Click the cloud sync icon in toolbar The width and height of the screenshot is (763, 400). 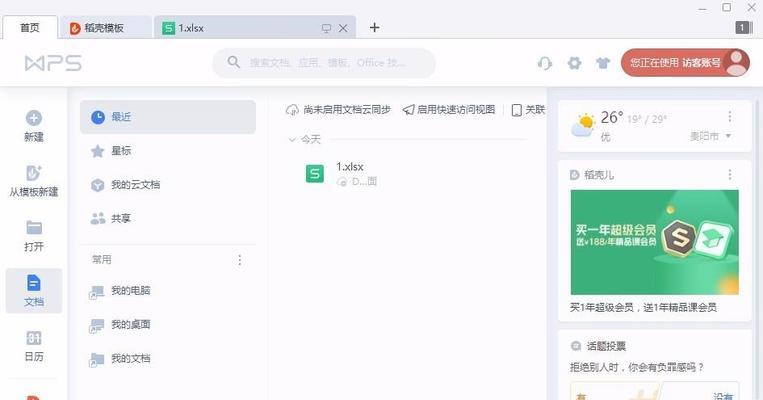(x=292, y=110)
